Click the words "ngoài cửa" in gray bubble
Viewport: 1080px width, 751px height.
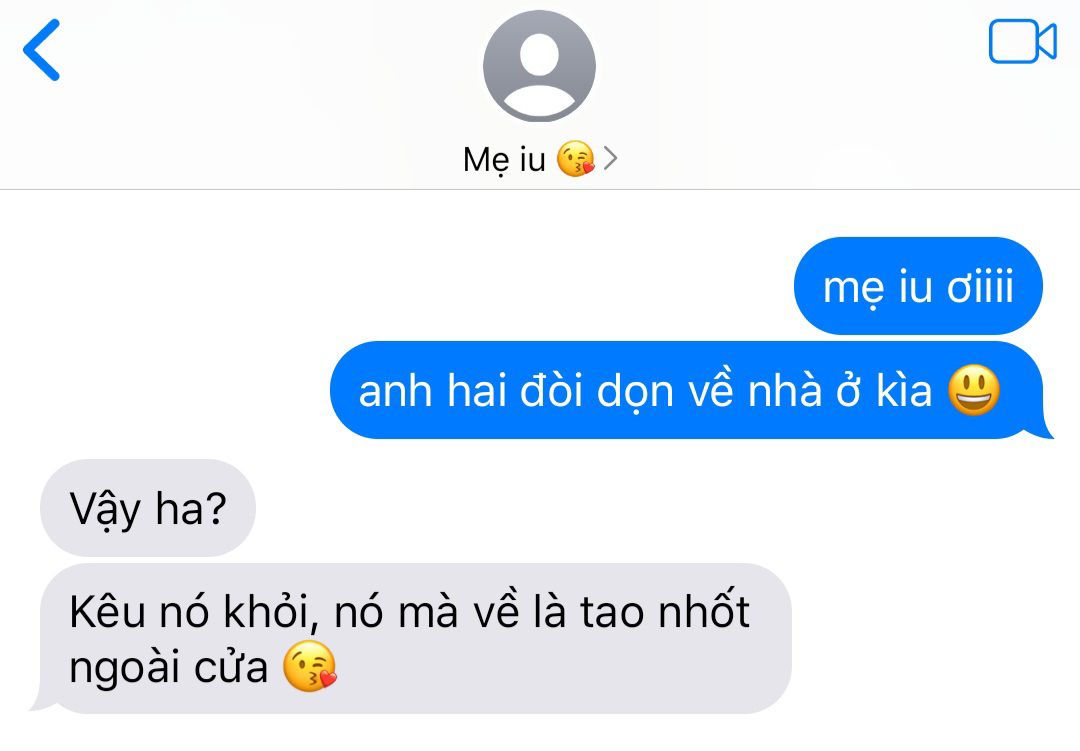pos(169,668)
